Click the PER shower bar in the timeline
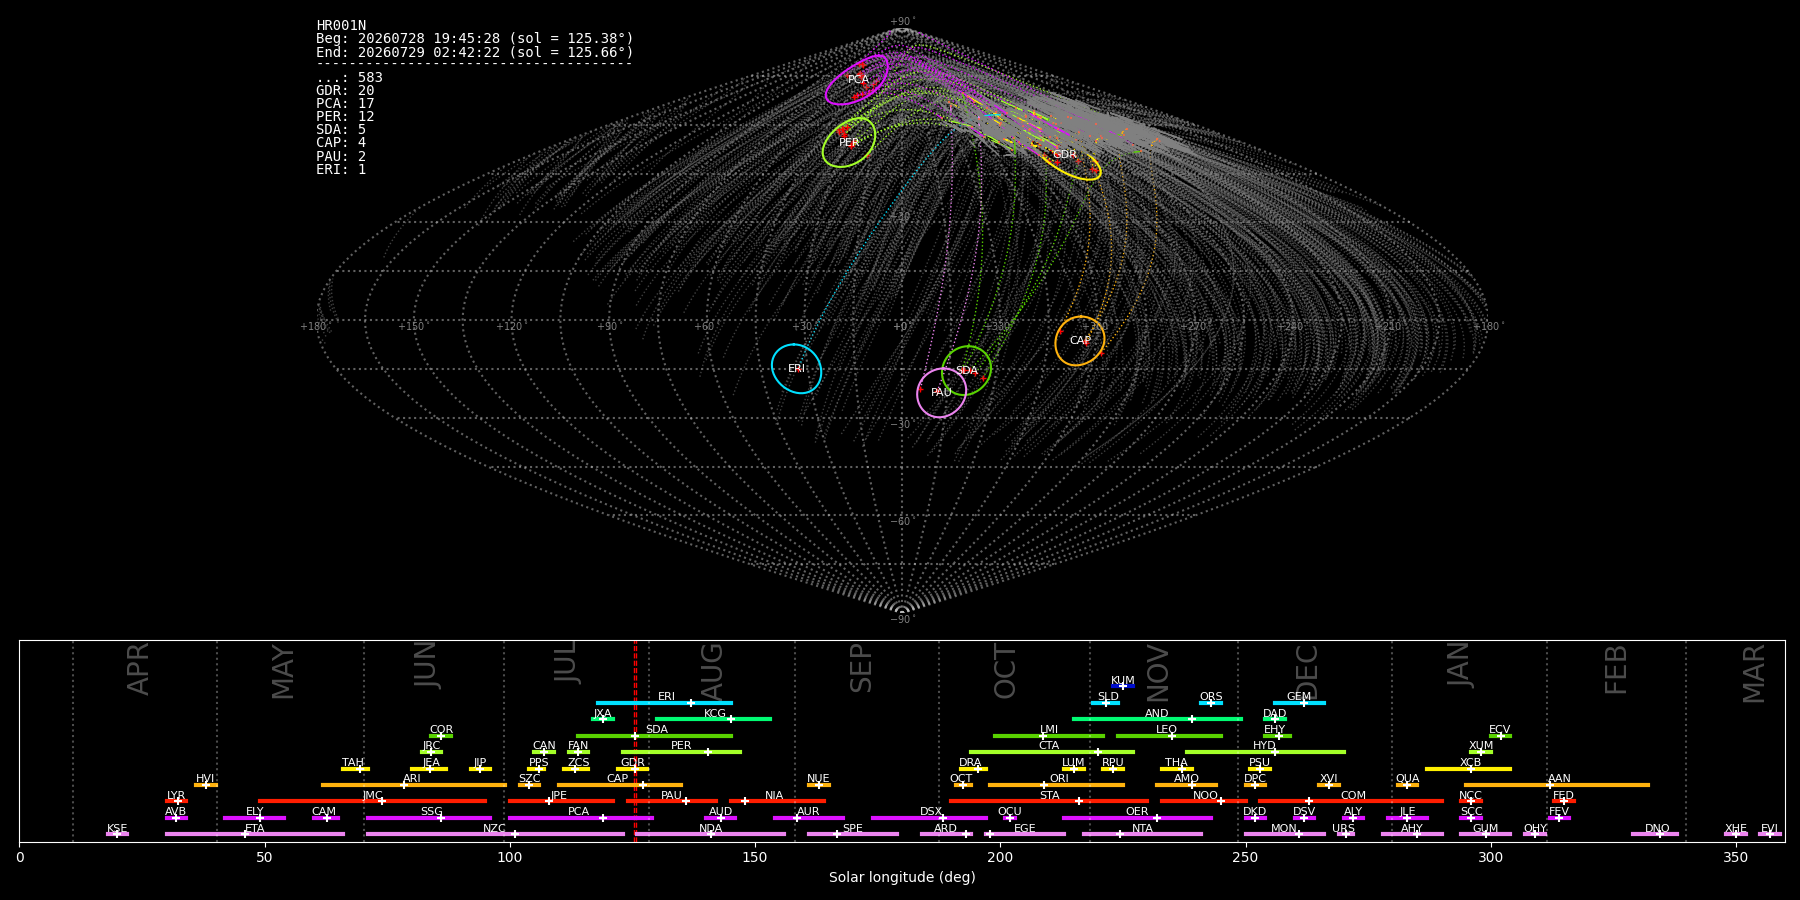Viewport: 1800px width, 900px height. point(681,752)
